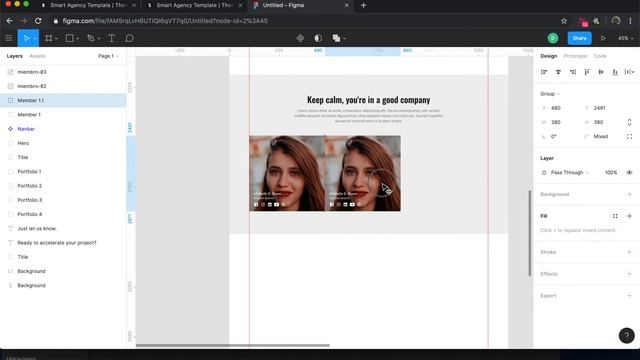
Task: Switch to the Code tab
Action: (x=600, y=56)
